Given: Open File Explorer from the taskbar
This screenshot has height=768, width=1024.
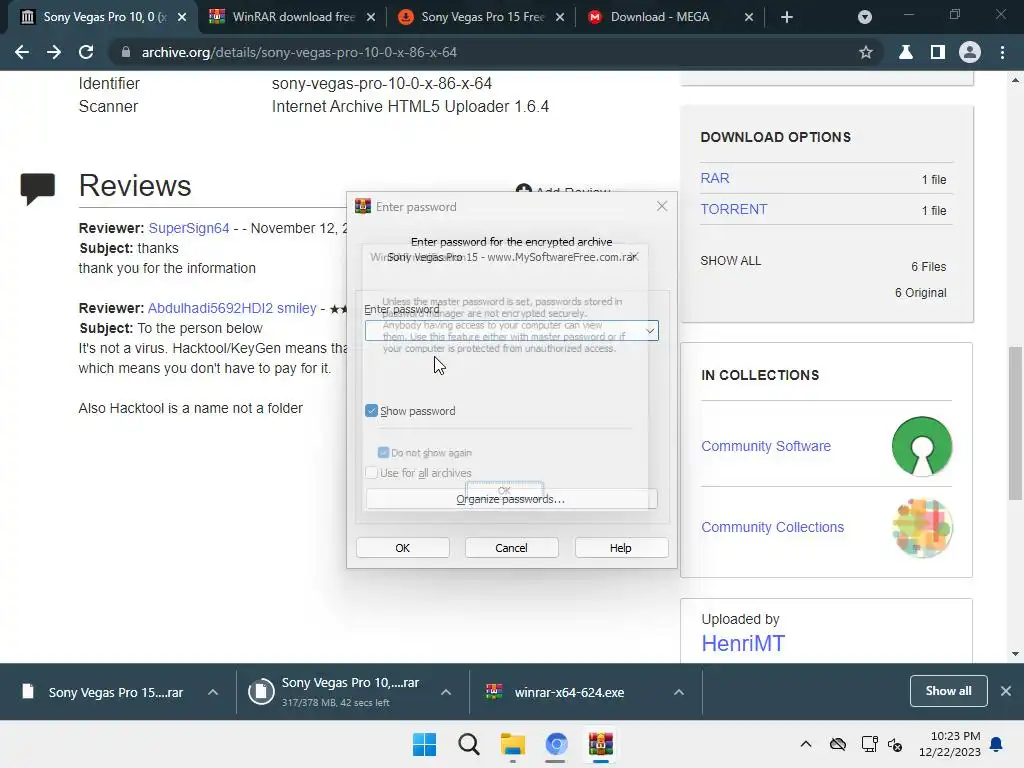Looking at the screenshot, I should [x=513, y=744].
